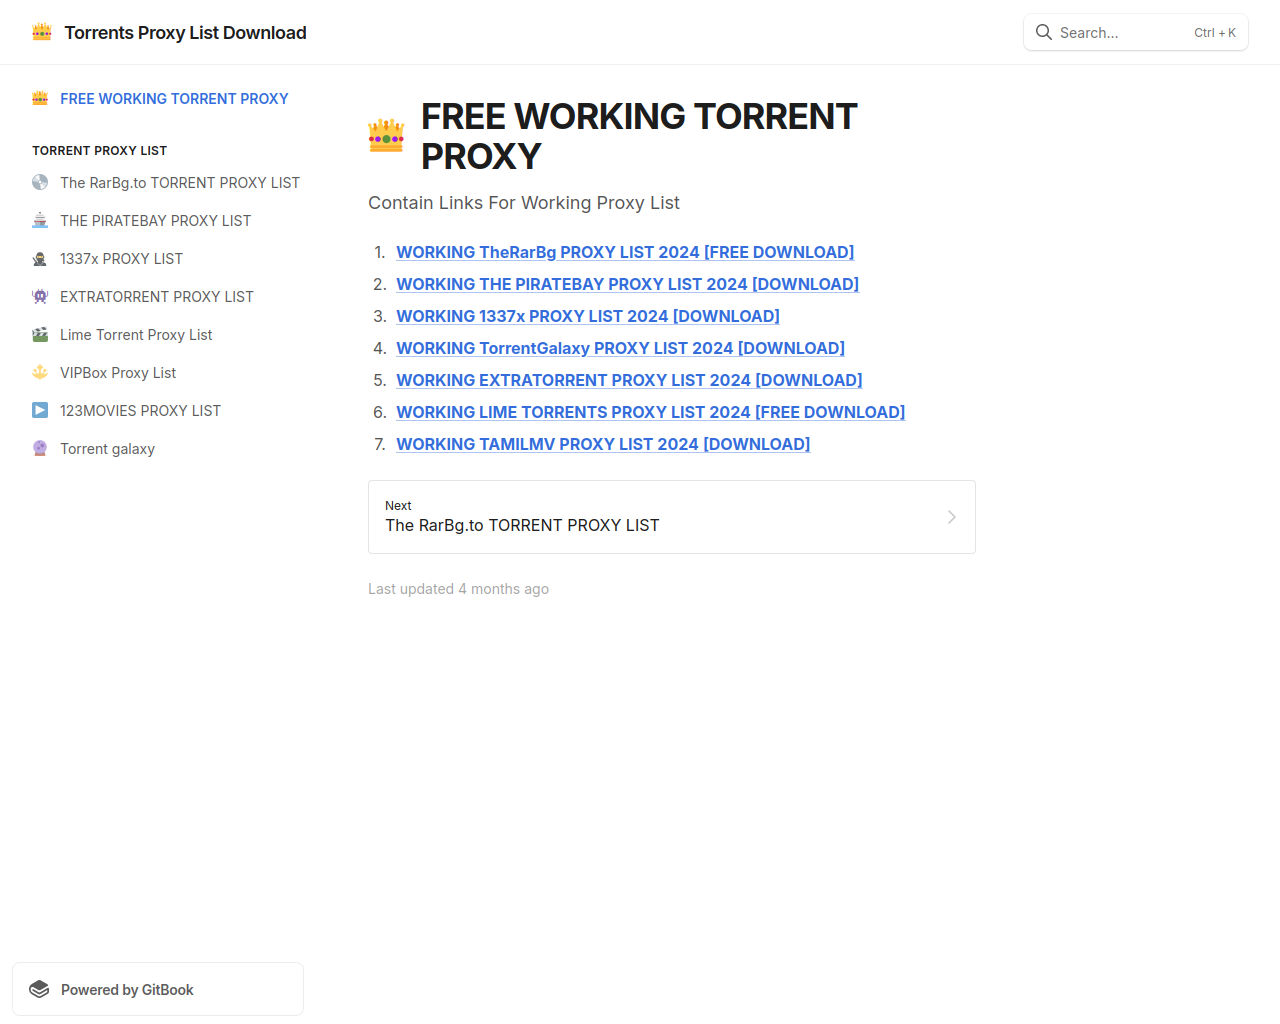Screen dimensions: 1280x1024
Task: Click the GitBook logo icon
Action: (x=39, y=989)
